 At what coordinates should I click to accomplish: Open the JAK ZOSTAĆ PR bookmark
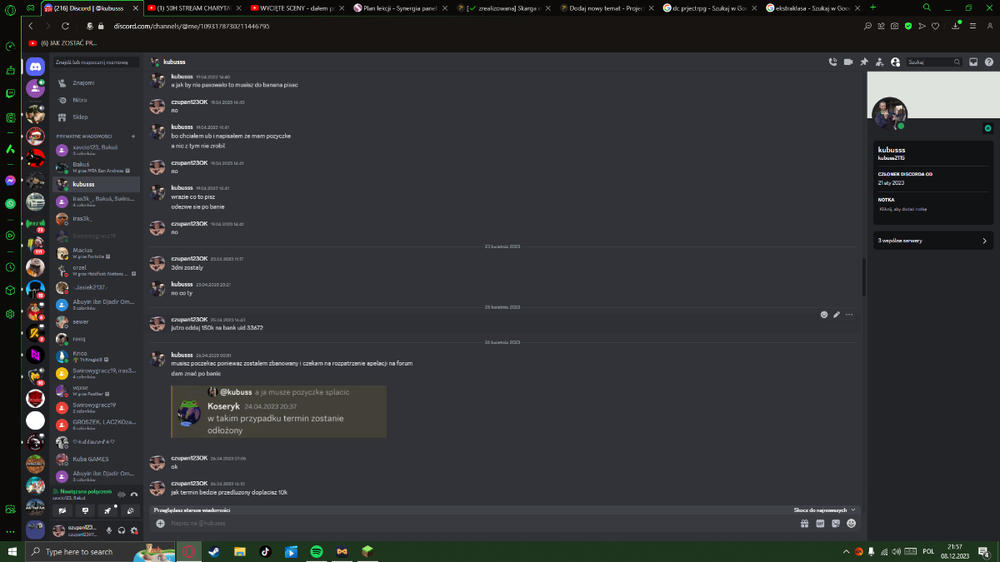point(62,43)
